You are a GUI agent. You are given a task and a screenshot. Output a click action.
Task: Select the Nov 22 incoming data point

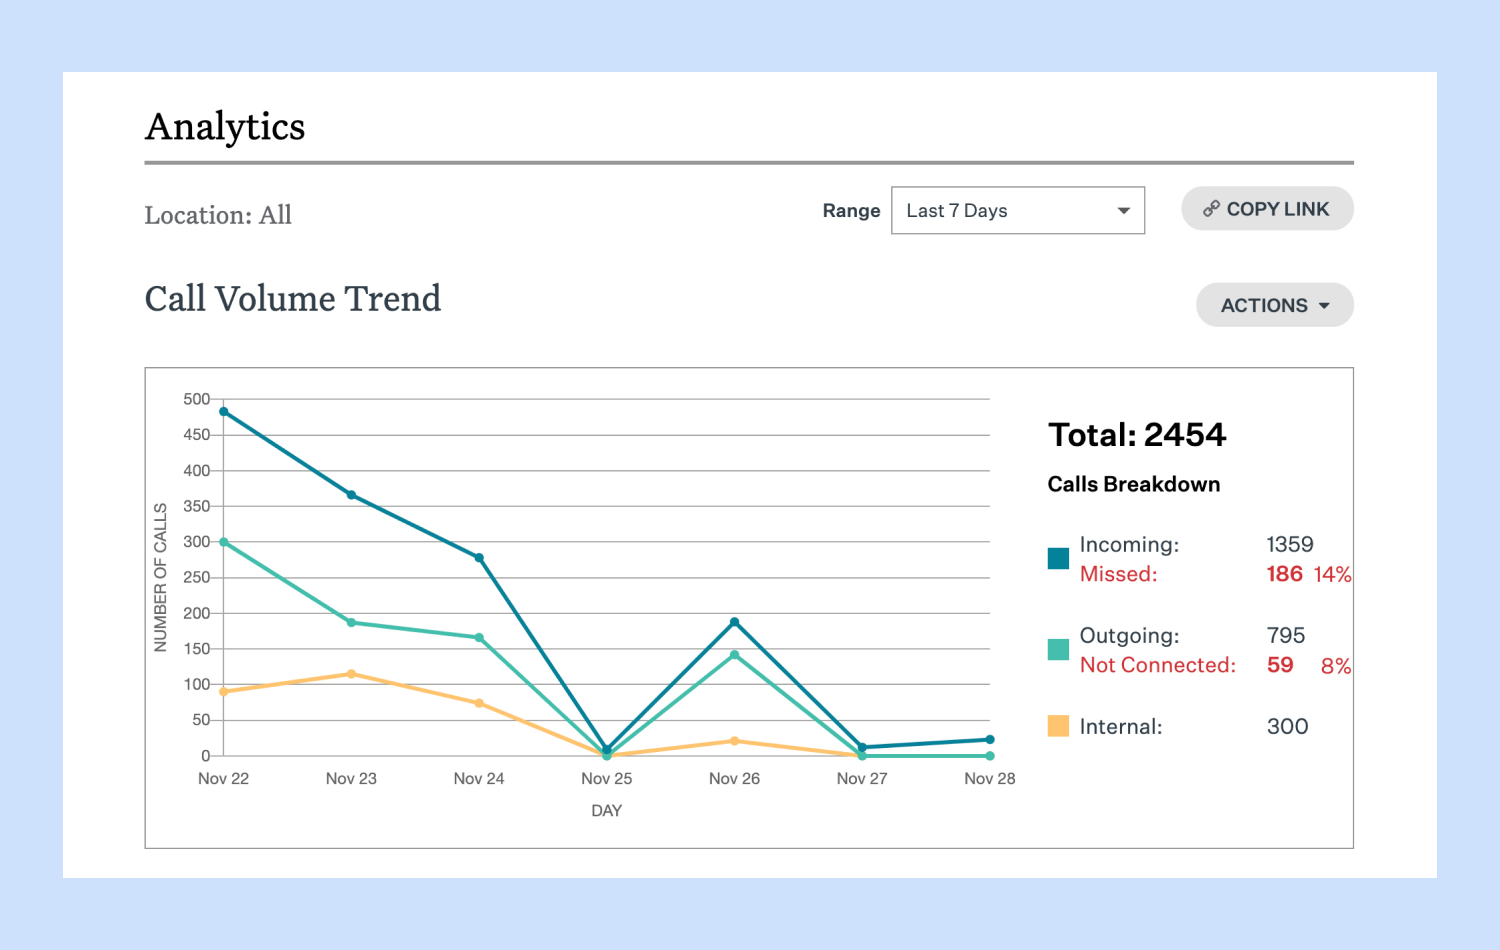[223, 410]
